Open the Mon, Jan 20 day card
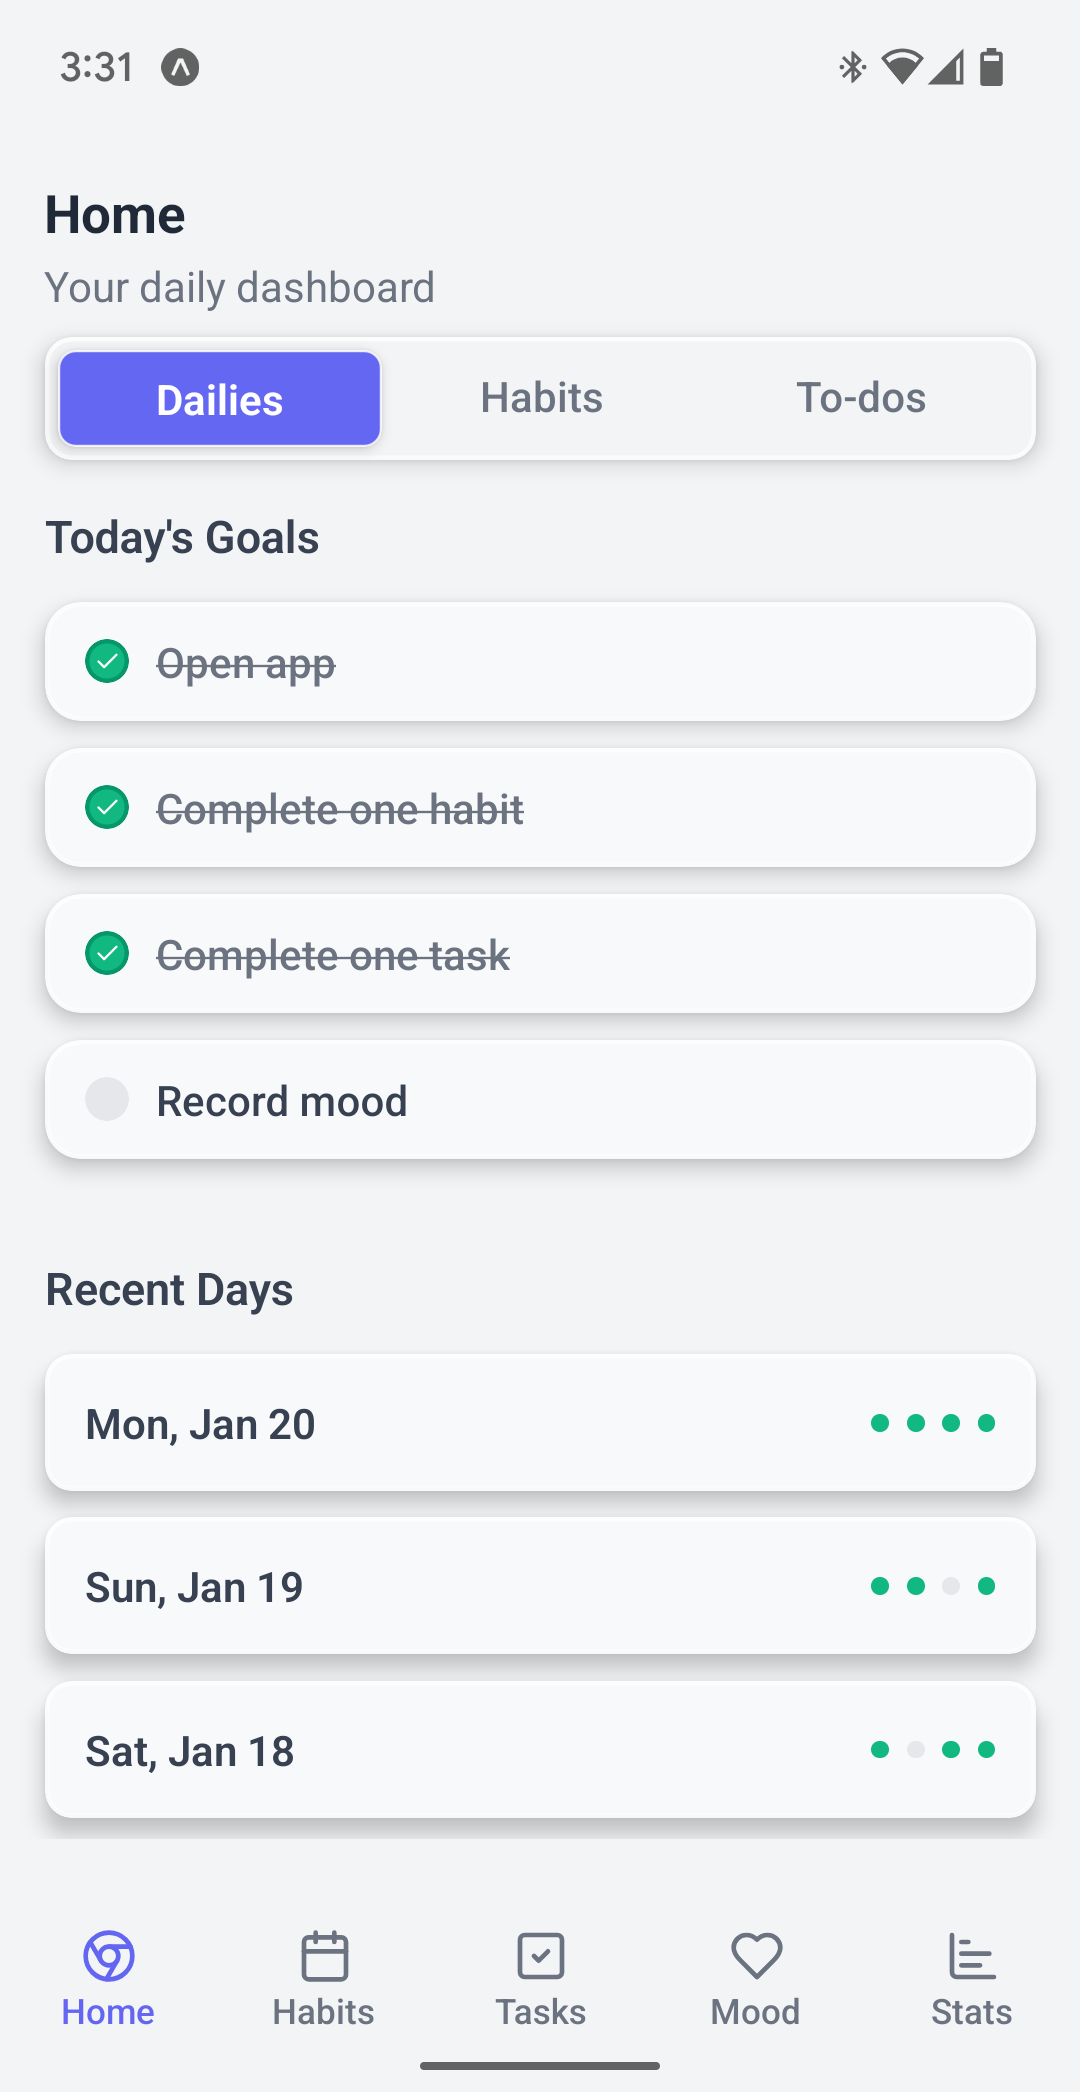Image resolution: width=1080 pixels, height=2092 pixels. 540,1422
